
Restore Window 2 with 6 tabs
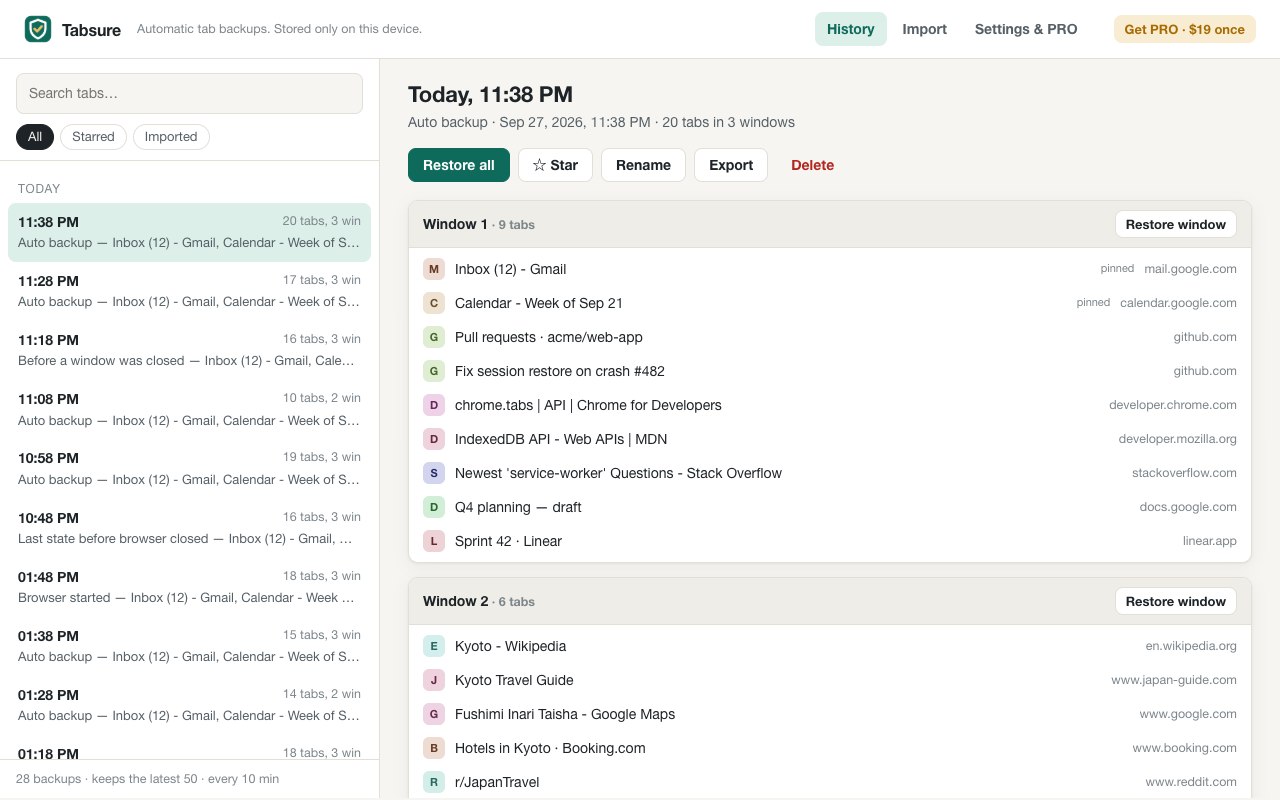pos(1176,601)
